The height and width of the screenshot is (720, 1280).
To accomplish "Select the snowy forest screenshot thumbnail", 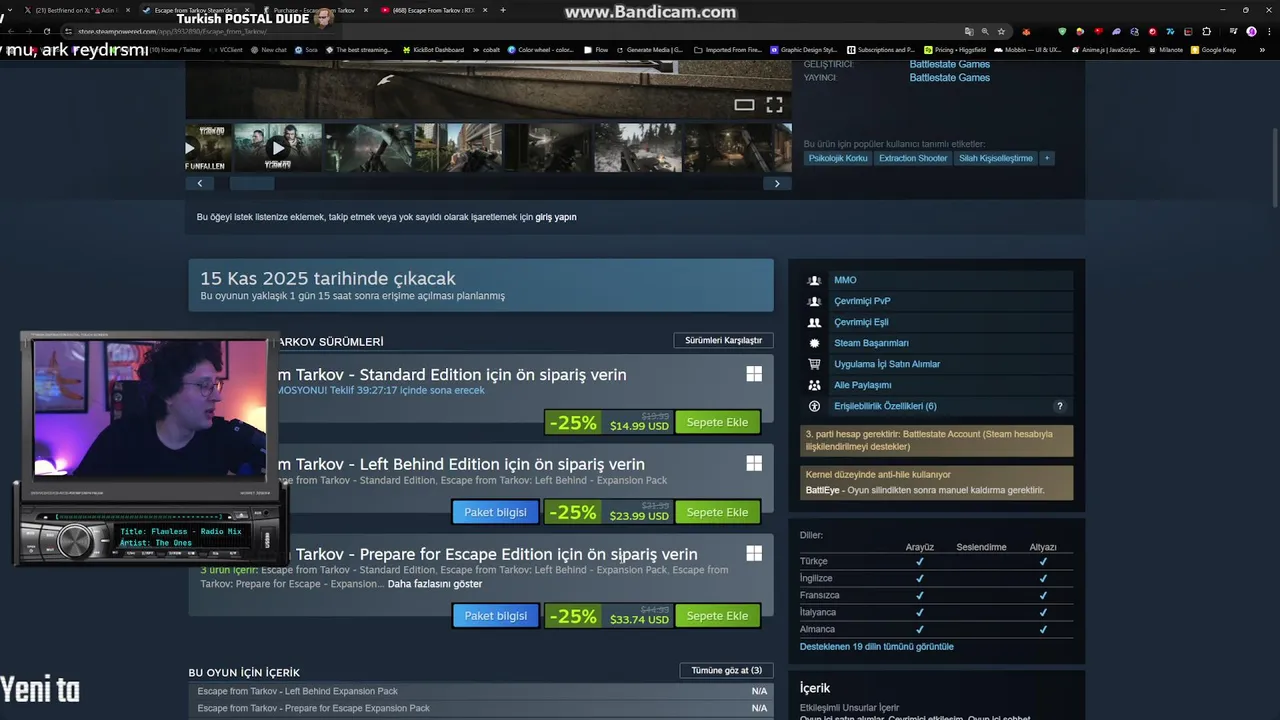I will tap(638, 148).
